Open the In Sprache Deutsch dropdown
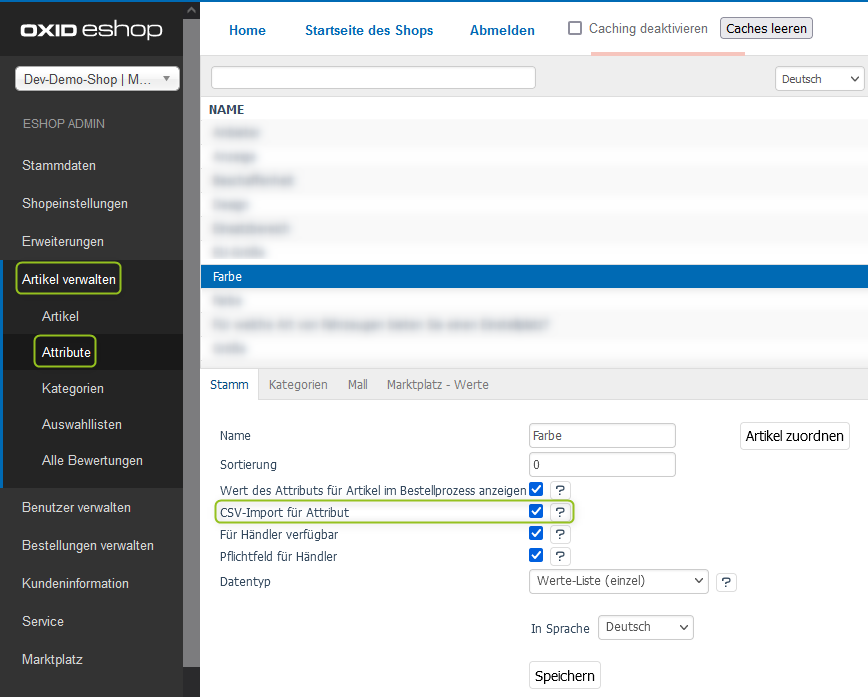Image resolution: width=868 pixels, height=697 pixels. tap(646, 627)
